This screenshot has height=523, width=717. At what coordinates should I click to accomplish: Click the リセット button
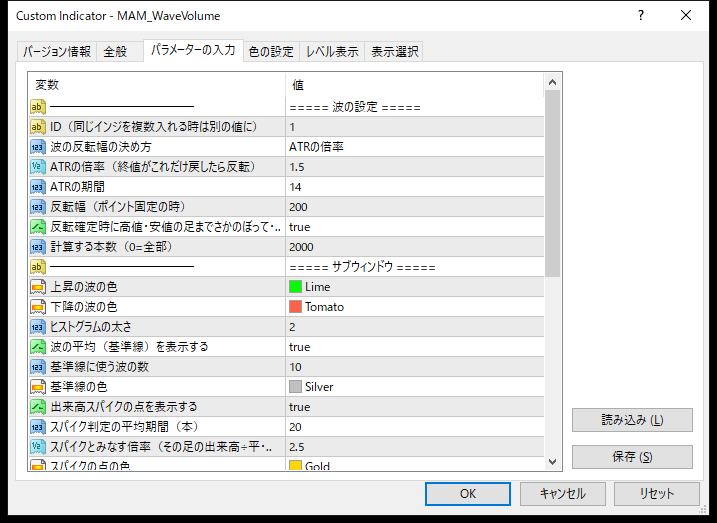(x=657, y=494)
